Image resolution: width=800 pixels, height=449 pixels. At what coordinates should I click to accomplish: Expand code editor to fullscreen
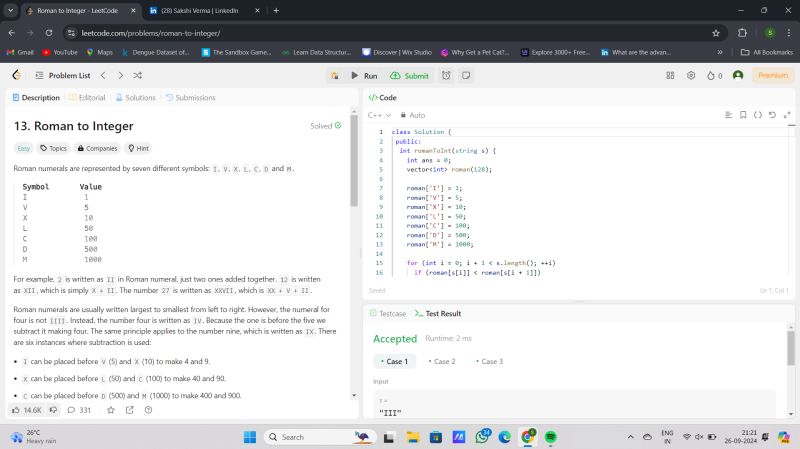click(787, 115)
